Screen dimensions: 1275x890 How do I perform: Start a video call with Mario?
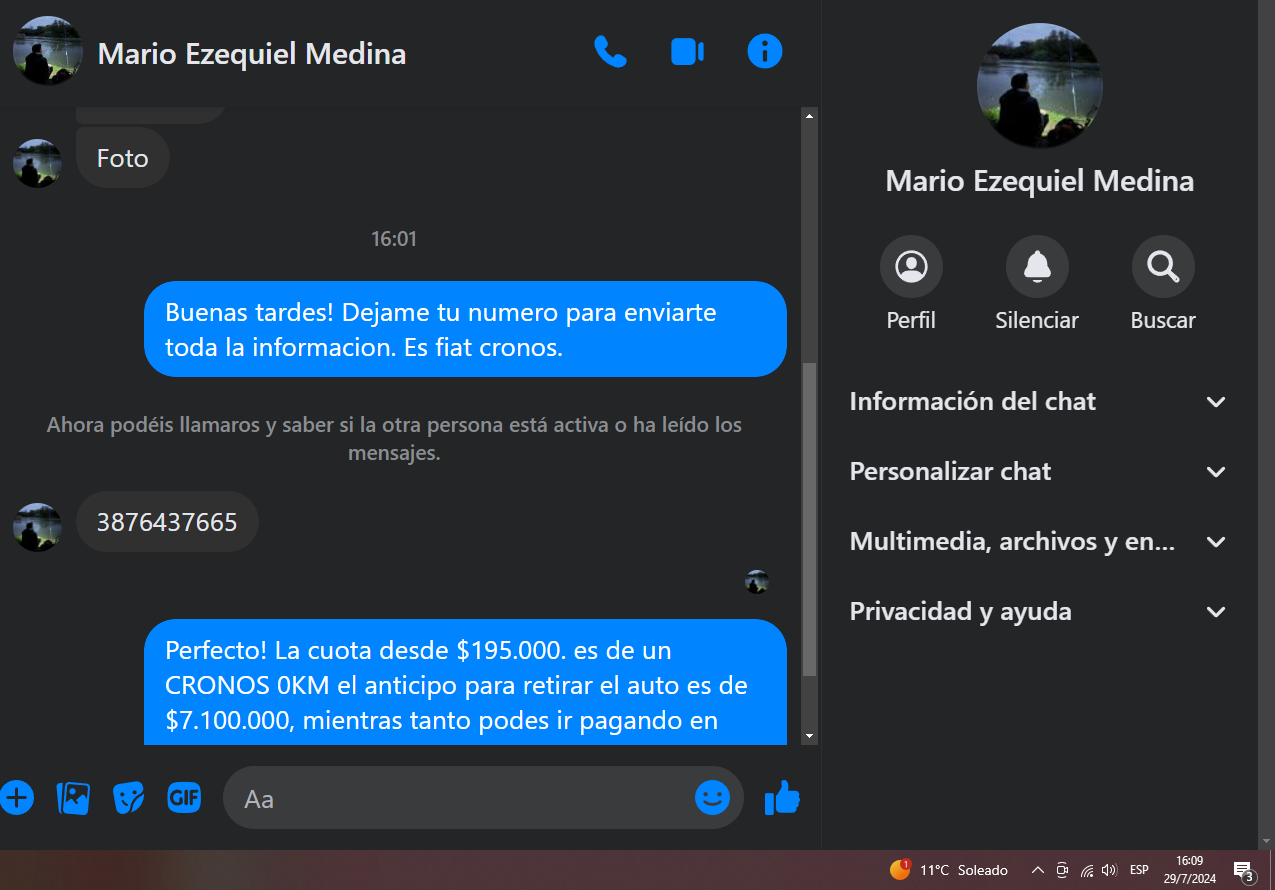coord(687,51)
